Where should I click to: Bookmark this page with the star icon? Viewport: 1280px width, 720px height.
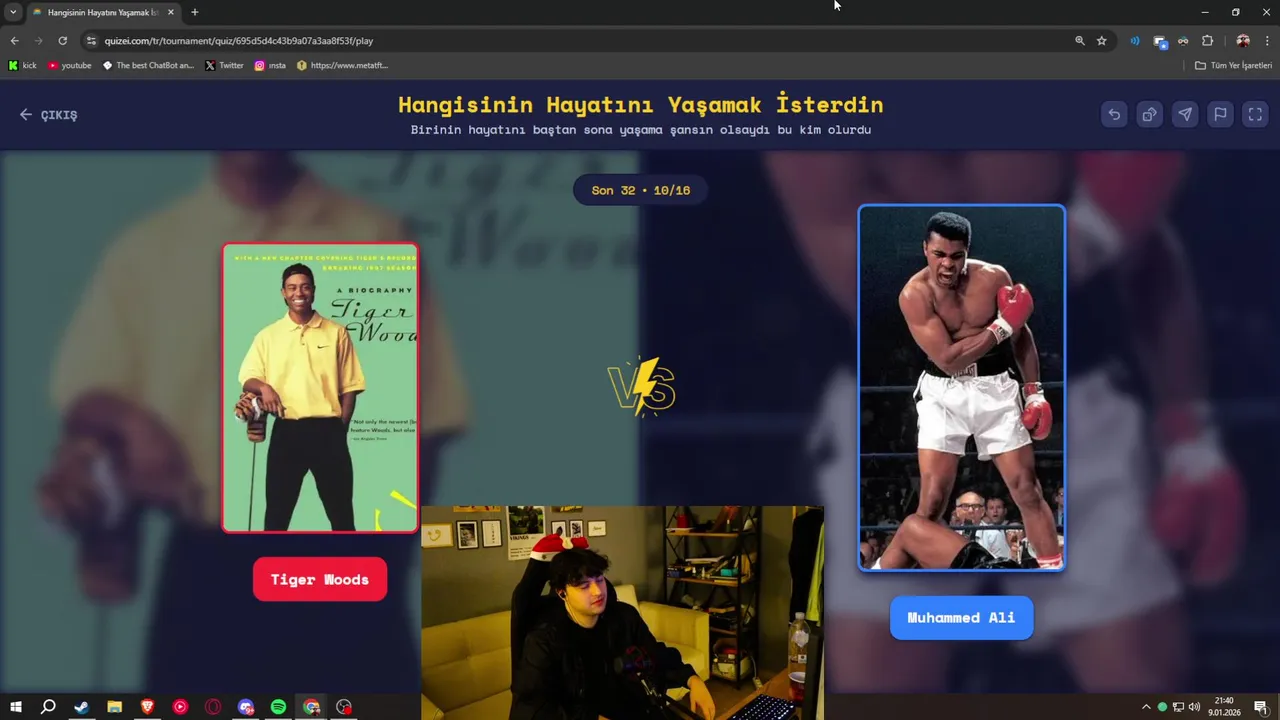(x=1101, y=41)
